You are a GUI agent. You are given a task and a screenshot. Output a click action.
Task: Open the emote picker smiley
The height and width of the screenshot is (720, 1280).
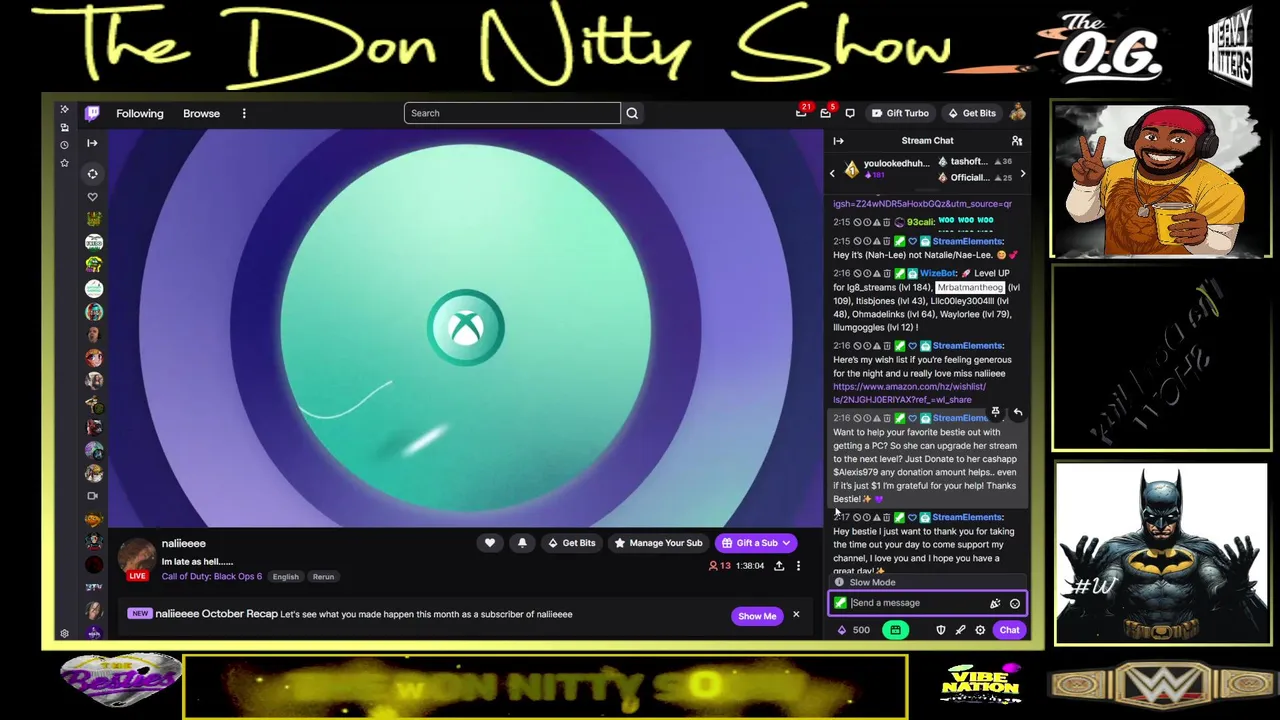click(1014, 604)
